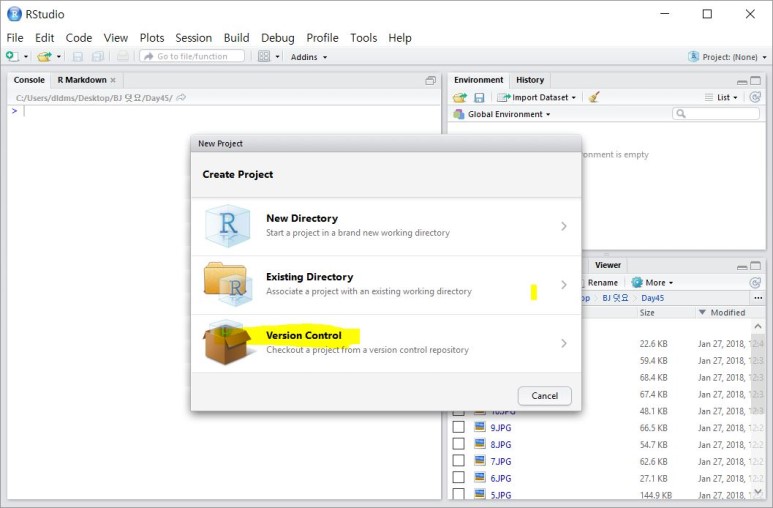
Task: Check the checkbox for 6.JPG
Action: [458, 477]
